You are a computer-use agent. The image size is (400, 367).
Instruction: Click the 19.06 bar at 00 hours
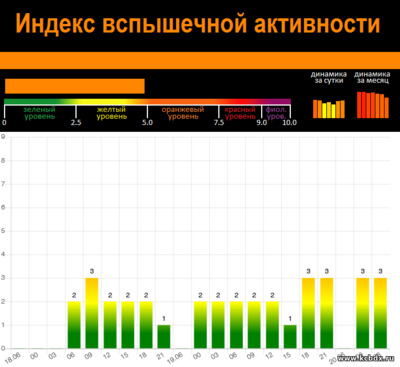[200, 325]
